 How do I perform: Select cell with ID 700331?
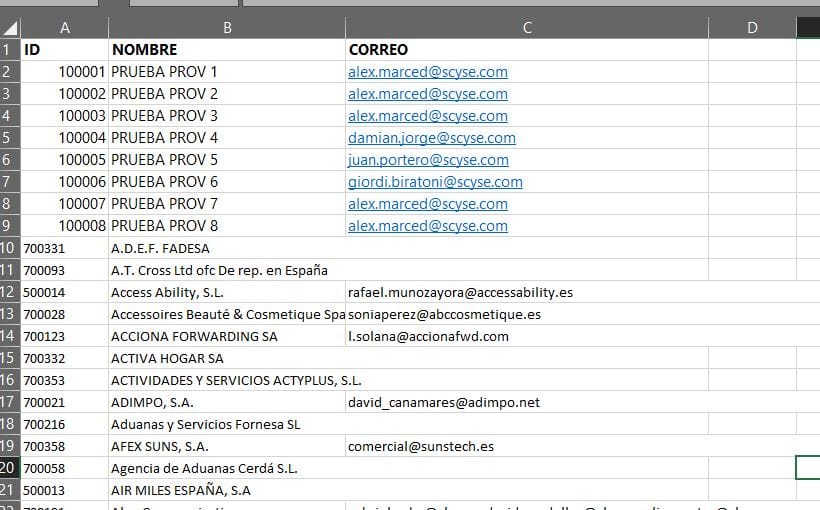coord(64,248)
